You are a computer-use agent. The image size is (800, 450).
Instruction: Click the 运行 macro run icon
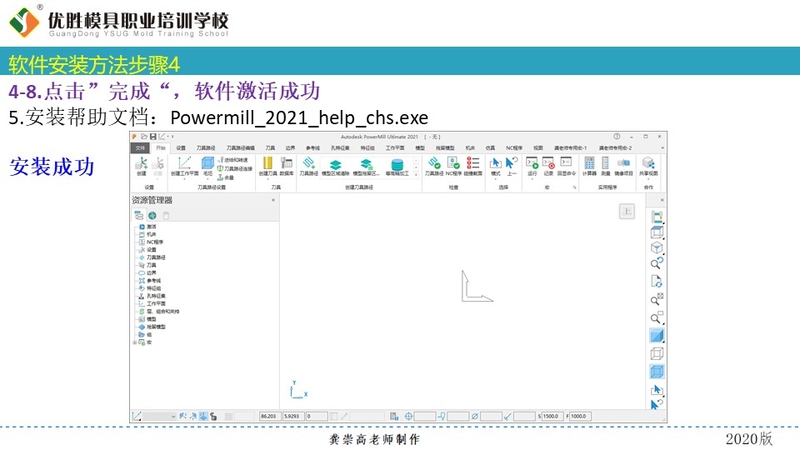pyautogui.click(x=532, y=166)
